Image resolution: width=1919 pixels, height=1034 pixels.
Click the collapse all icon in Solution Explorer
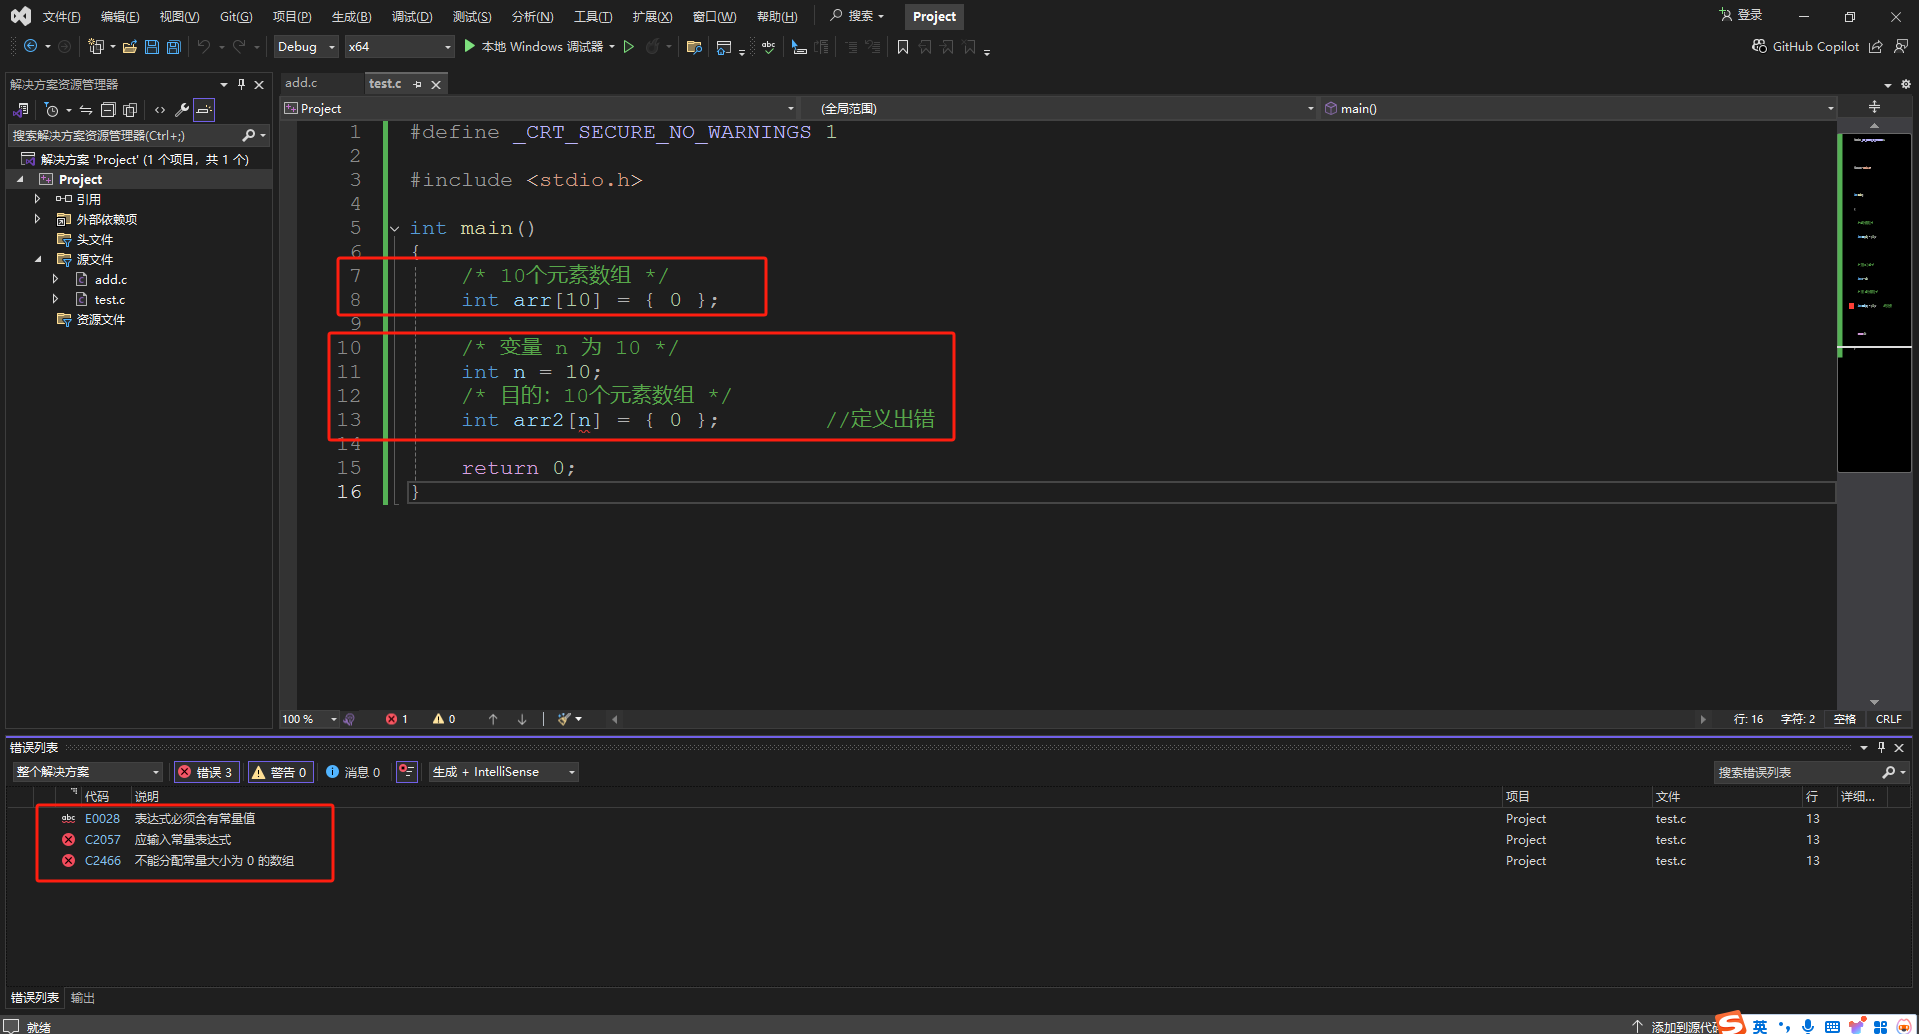tap(108, 110)
